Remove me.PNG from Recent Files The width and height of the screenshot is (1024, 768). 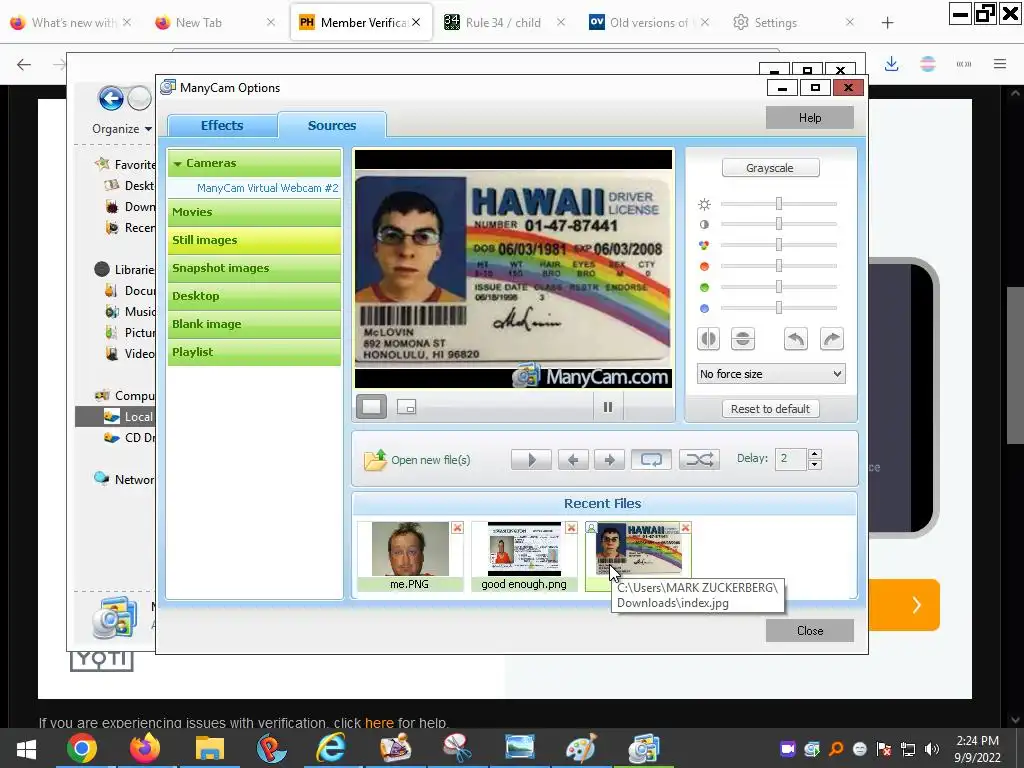point(457,528)
